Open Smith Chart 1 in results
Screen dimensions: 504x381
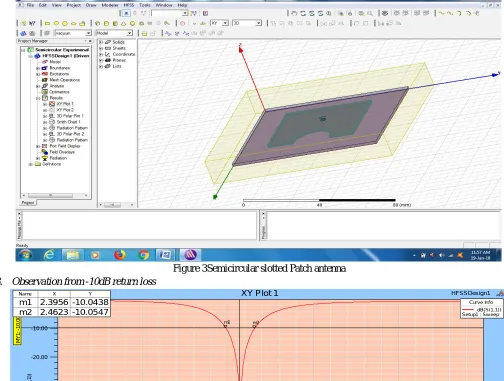[68, 122]
